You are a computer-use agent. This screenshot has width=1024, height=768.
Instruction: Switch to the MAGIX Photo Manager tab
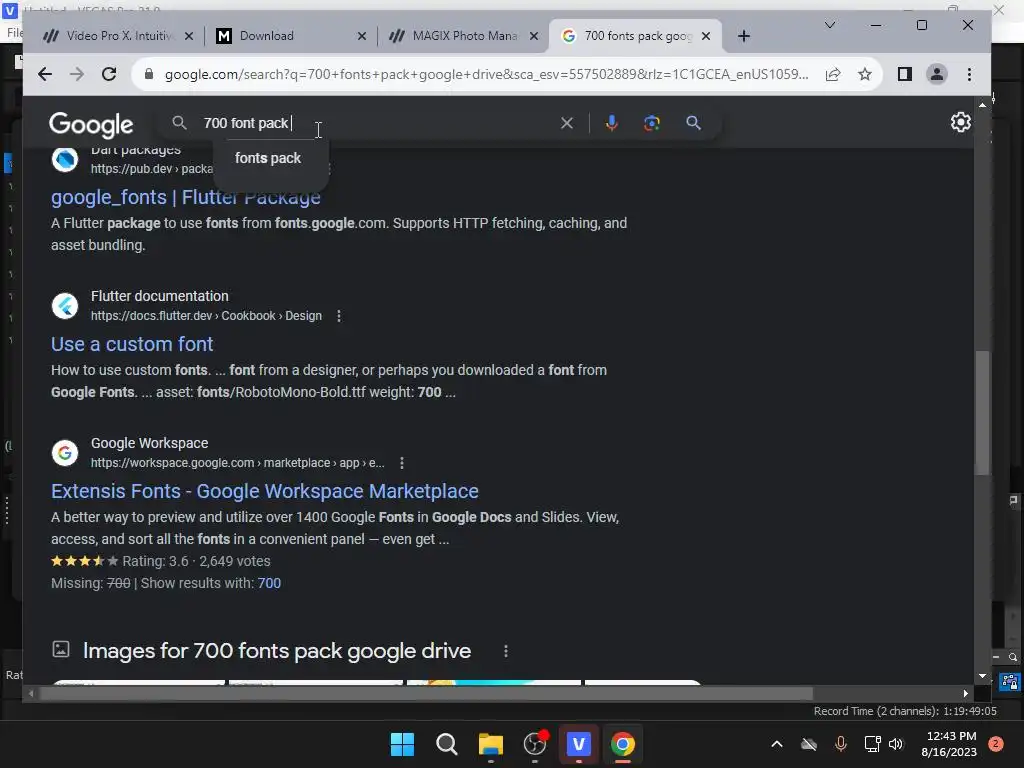(x=464, y=36)
